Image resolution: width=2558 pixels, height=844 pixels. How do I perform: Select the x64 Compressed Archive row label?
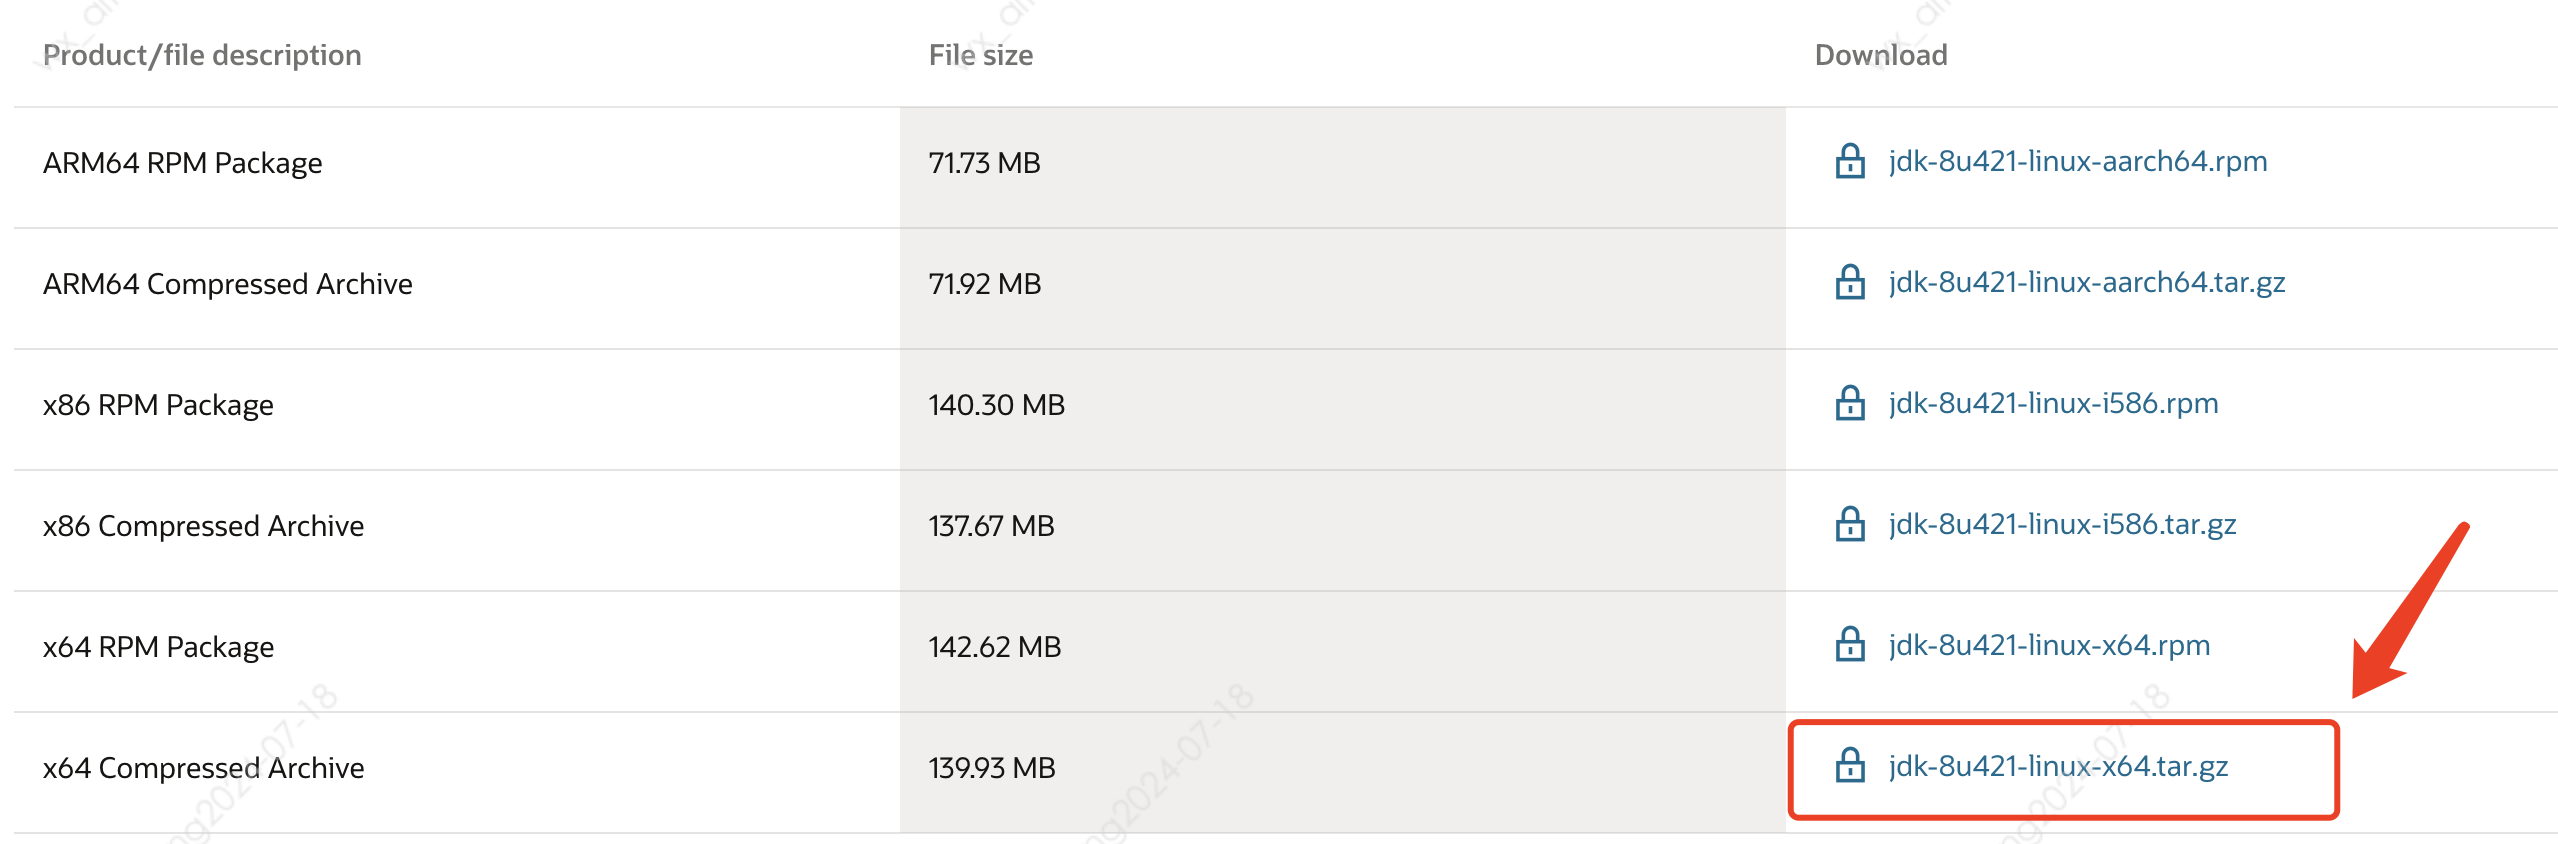coord(203,768)
